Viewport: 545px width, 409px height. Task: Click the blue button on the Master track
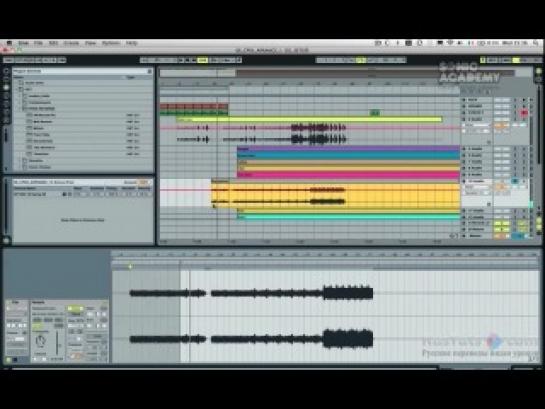pos(517,236)
